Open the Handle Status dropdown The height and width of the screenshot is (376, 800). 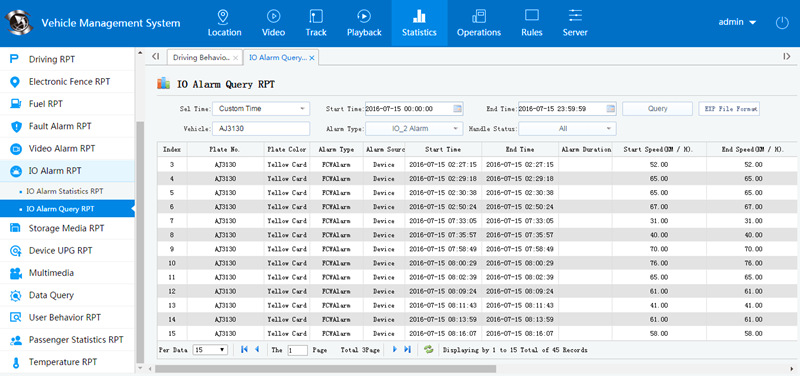click(567, 129)
